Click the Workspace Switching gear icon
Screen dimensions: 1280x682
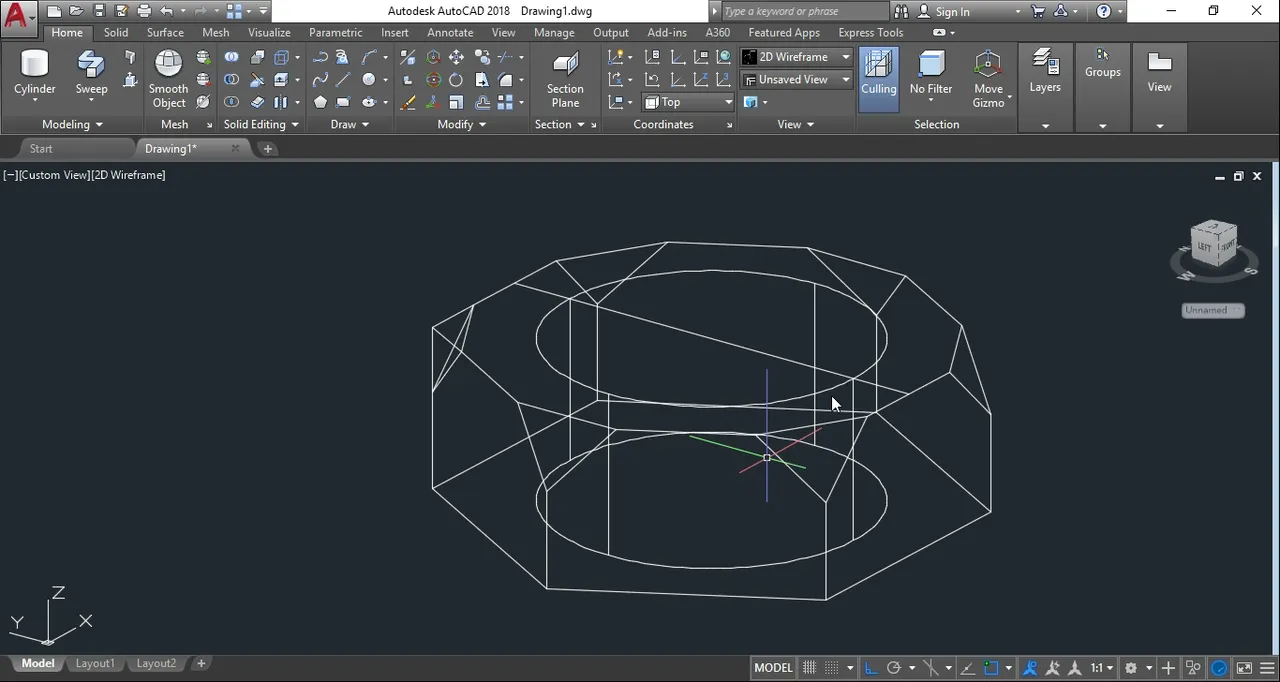(1131, 668)
